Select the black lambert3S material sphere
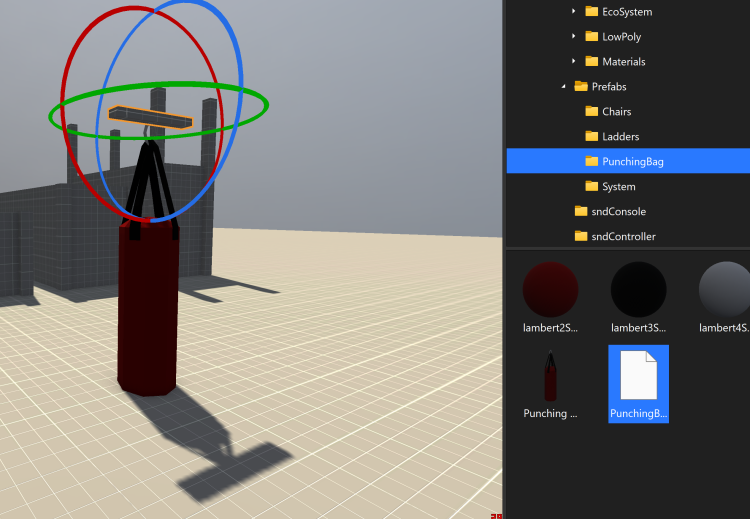The width and height of the screenshot is (750, 519). [x=638, y=290]
